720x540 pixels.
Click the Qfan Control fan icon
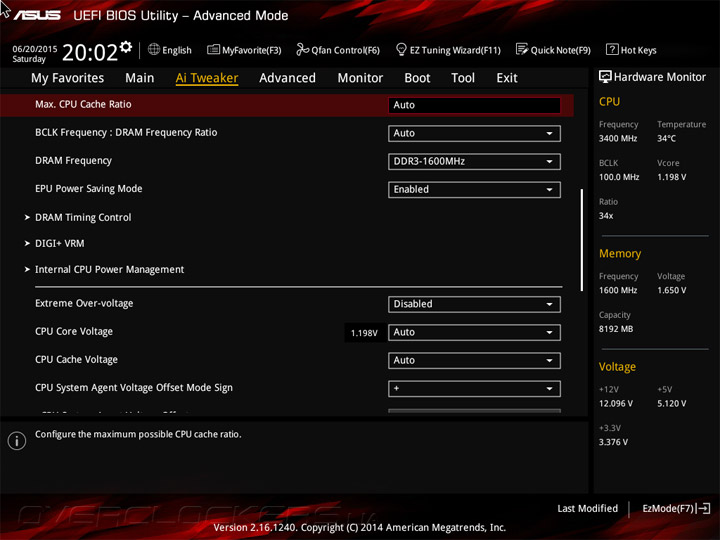[303, 49]
